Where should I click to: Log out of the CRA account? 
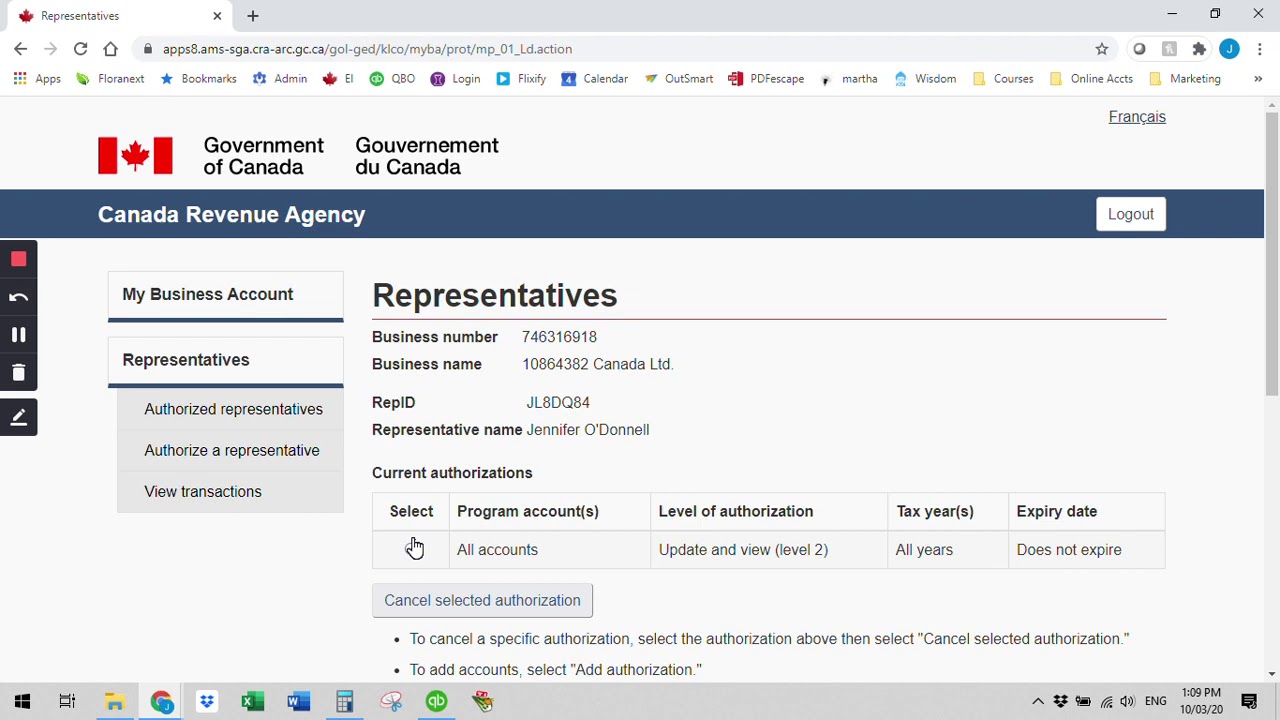(x=1131, y=214)
